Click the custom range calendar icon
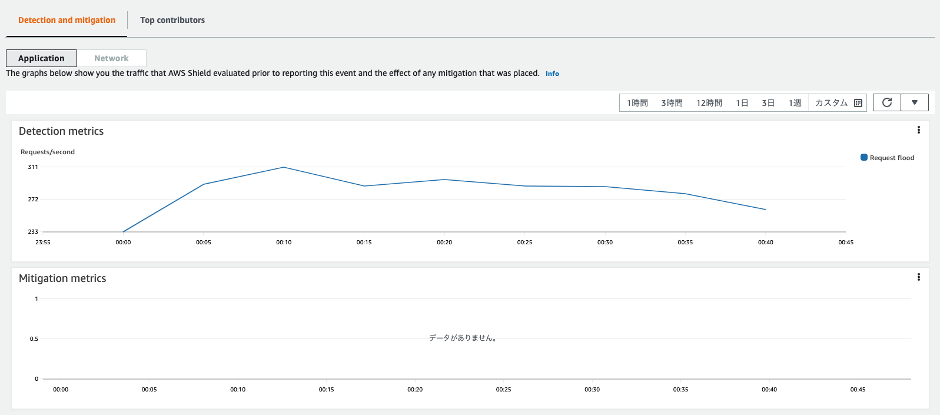 858,103
